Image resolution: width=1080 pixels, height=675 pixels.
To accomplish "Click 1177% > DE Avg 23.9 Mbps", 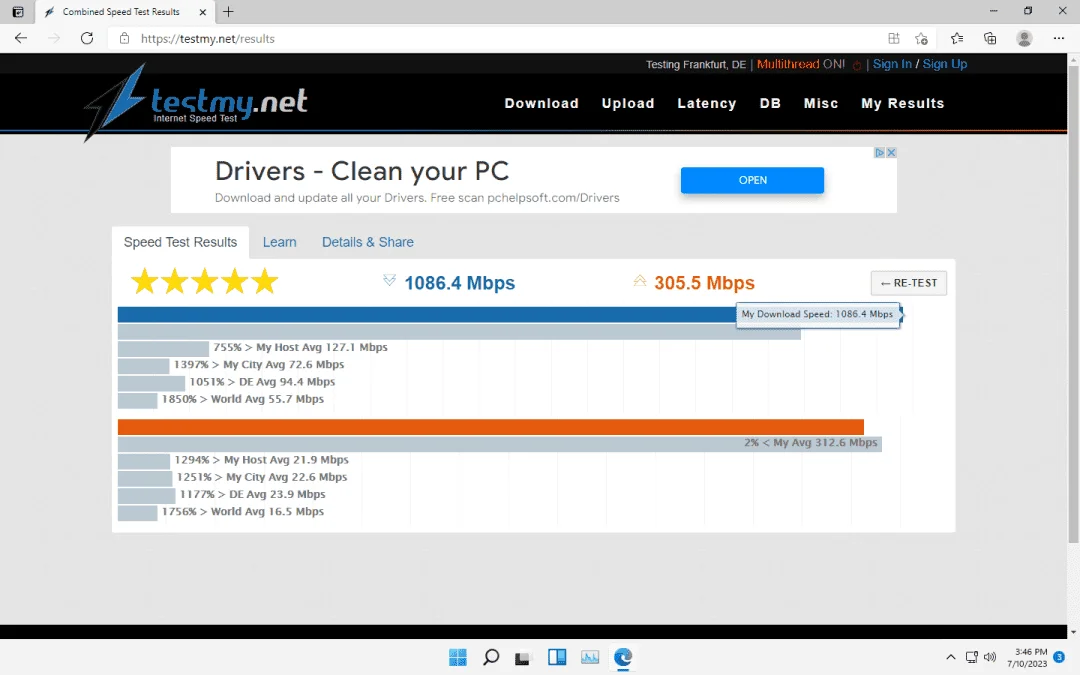I will pos(252,495).
